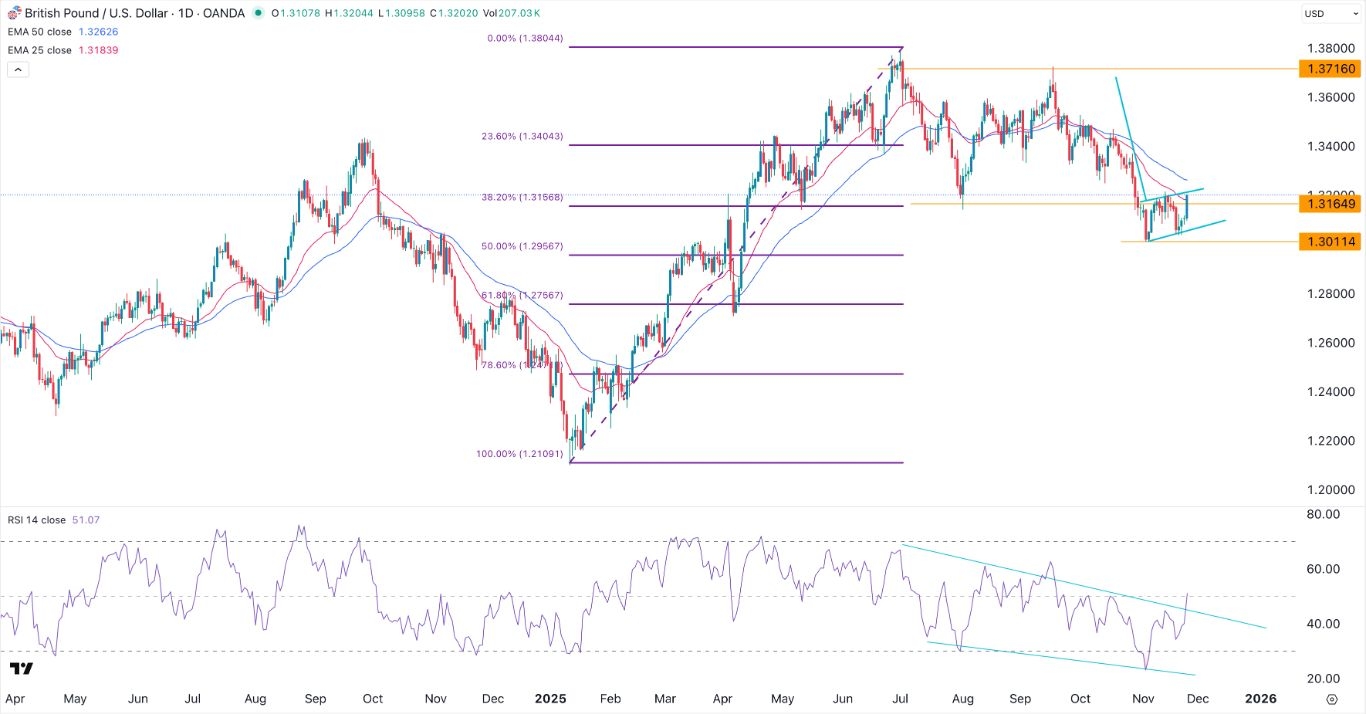Click the British Pound flag symbol icon
The image size is (1366, 714).
[x=14, y=13]
